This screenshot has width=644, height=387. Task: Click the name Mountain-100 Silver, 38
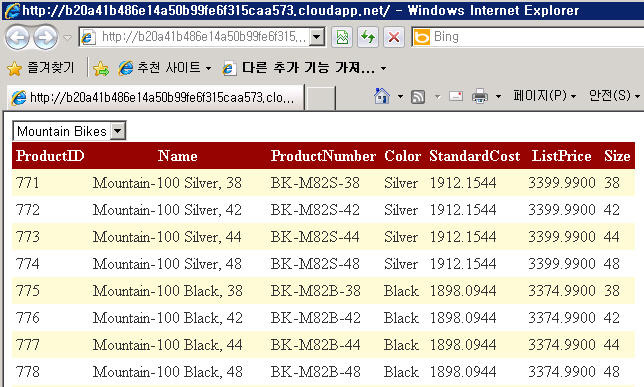(x=167, y=183)
